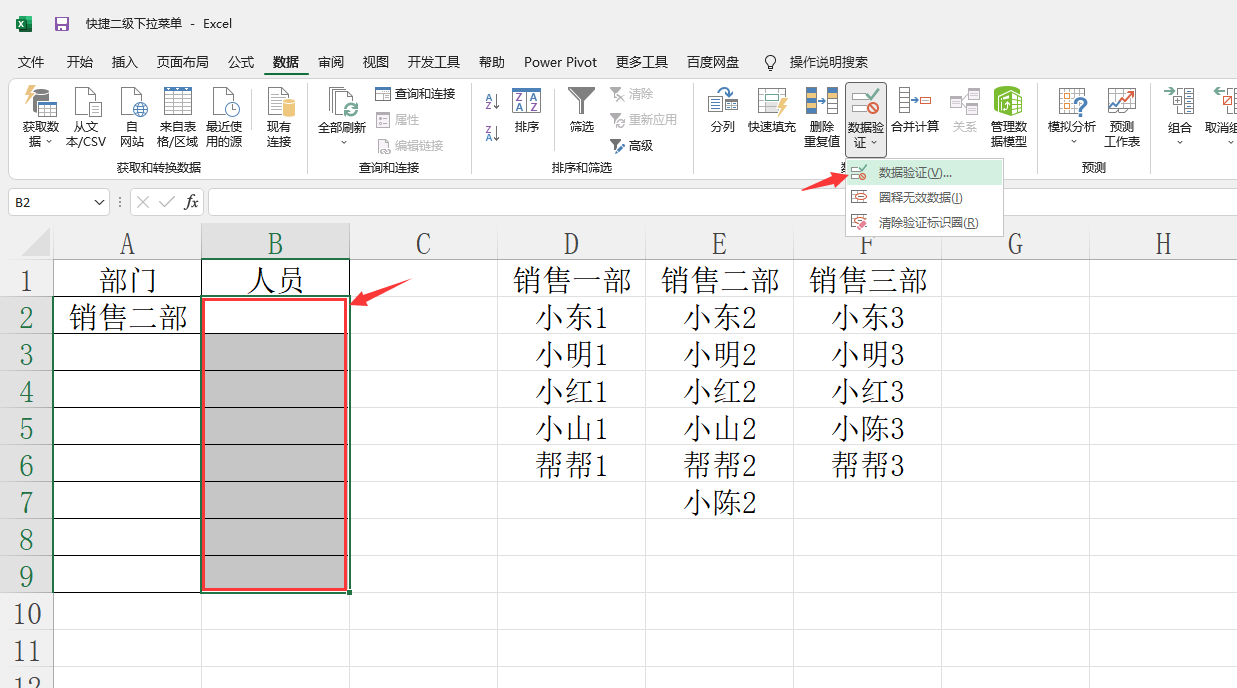
Task: Click the lightbulb 操作说明搜索 search box
Action: (816, 62)
